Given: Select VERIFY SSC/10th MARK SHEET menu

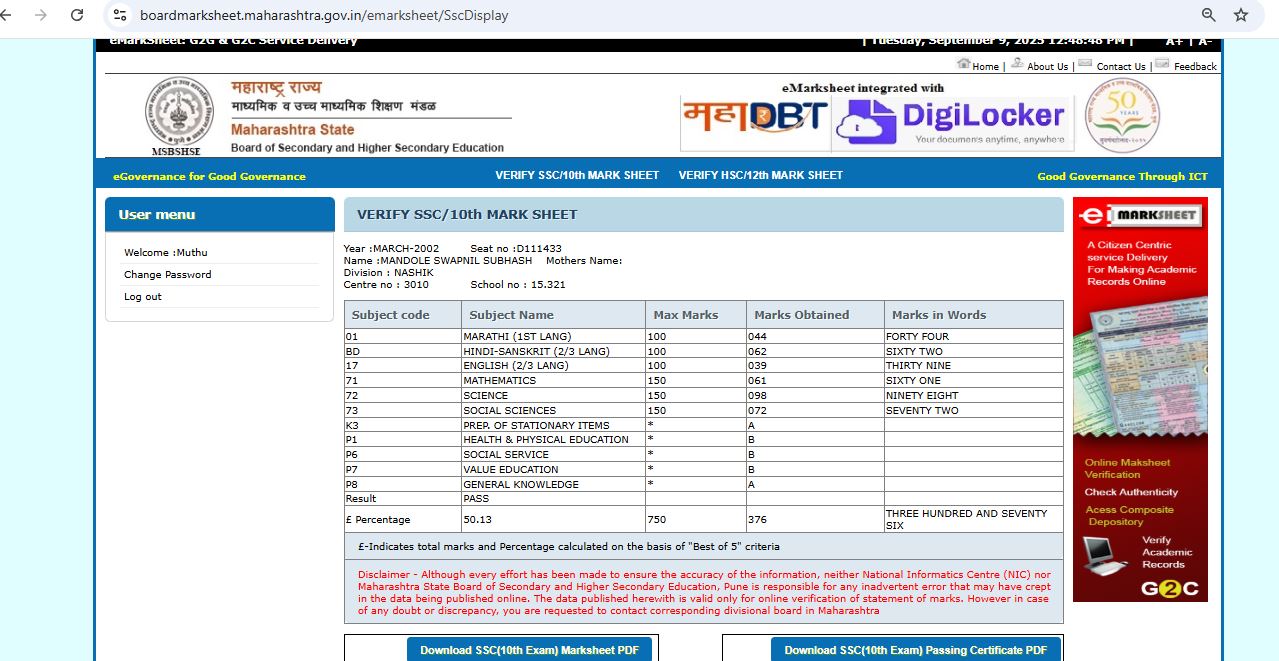Looking at the screenshot, I should click(577, 175).
